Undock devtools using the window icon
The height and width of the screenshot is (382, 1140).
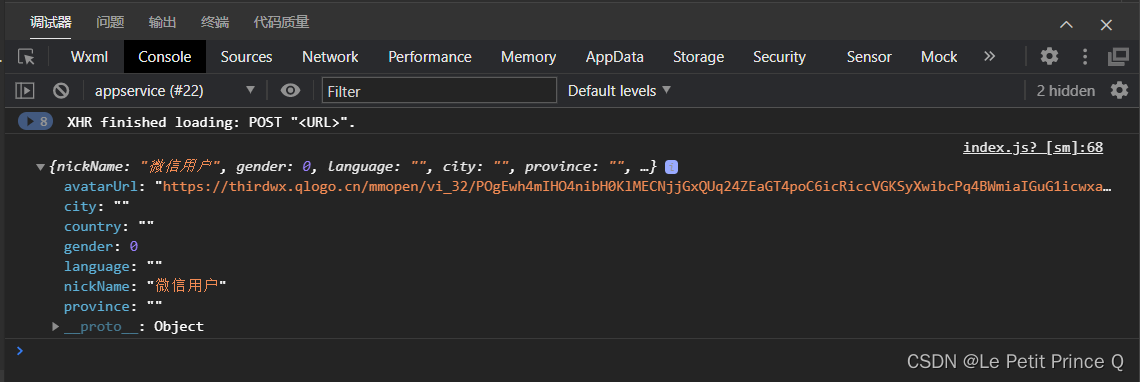pos(1118,57)
